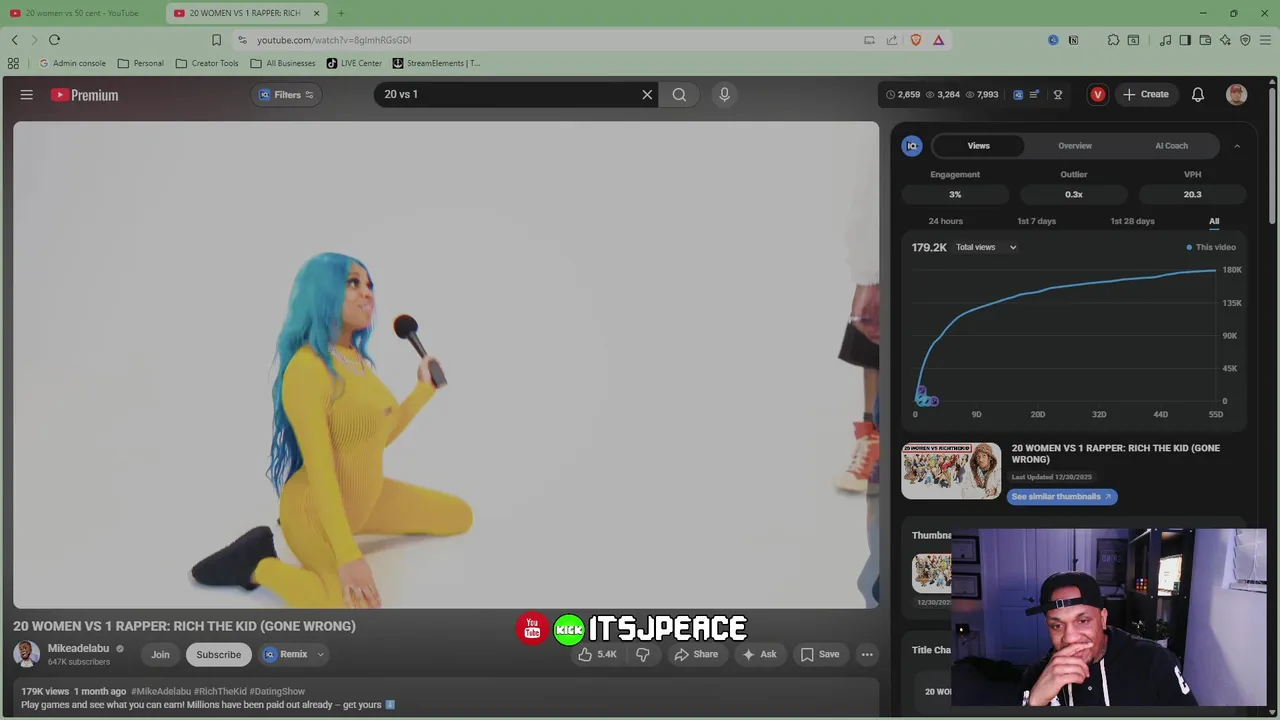1280x720 pixels.
Task: Toggle the browser sidebar panel icon
Action: pyautogui.click(x=1185, y=40)
